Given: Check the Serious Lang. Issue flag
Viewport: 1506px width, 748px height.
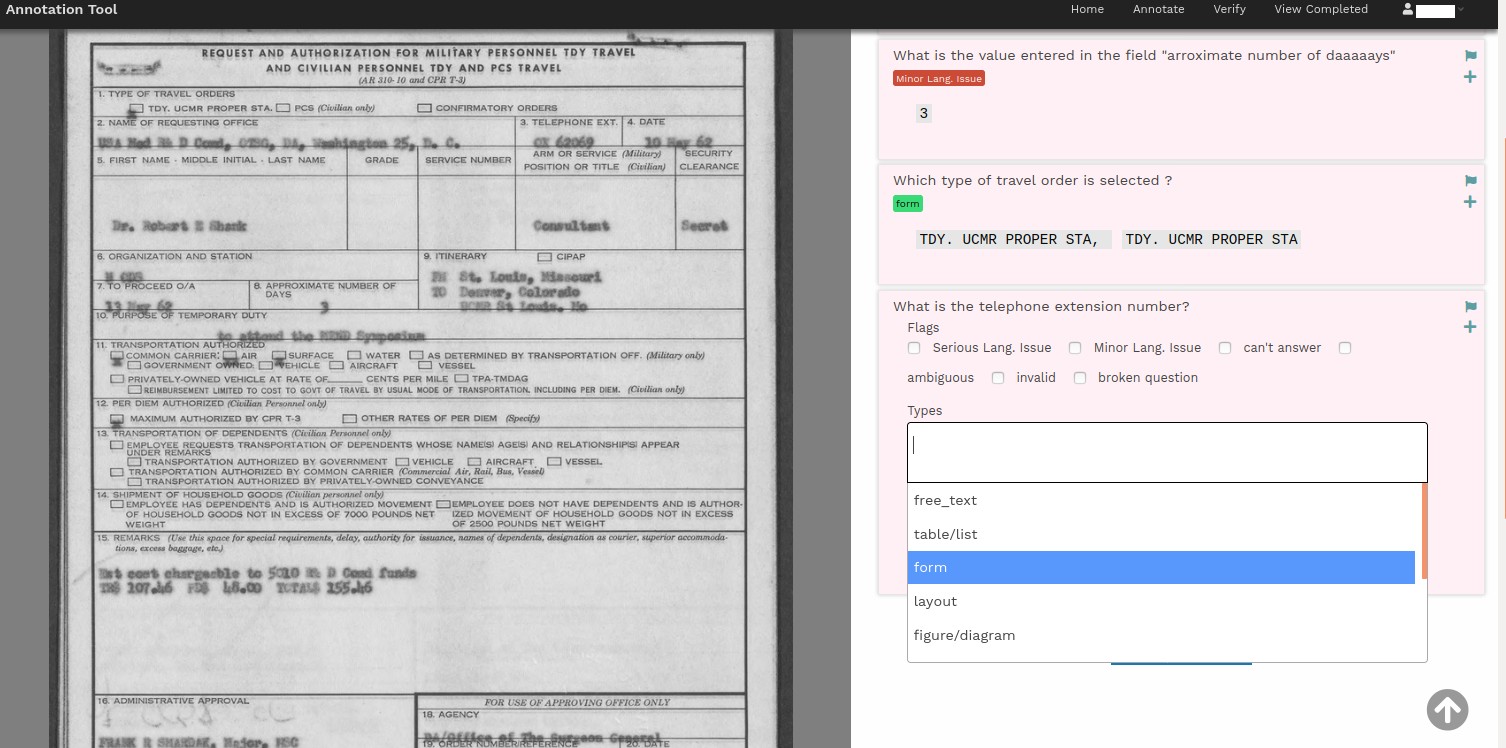Looking at the screenshot, I should pyautogui.click(x=914, y=348).
